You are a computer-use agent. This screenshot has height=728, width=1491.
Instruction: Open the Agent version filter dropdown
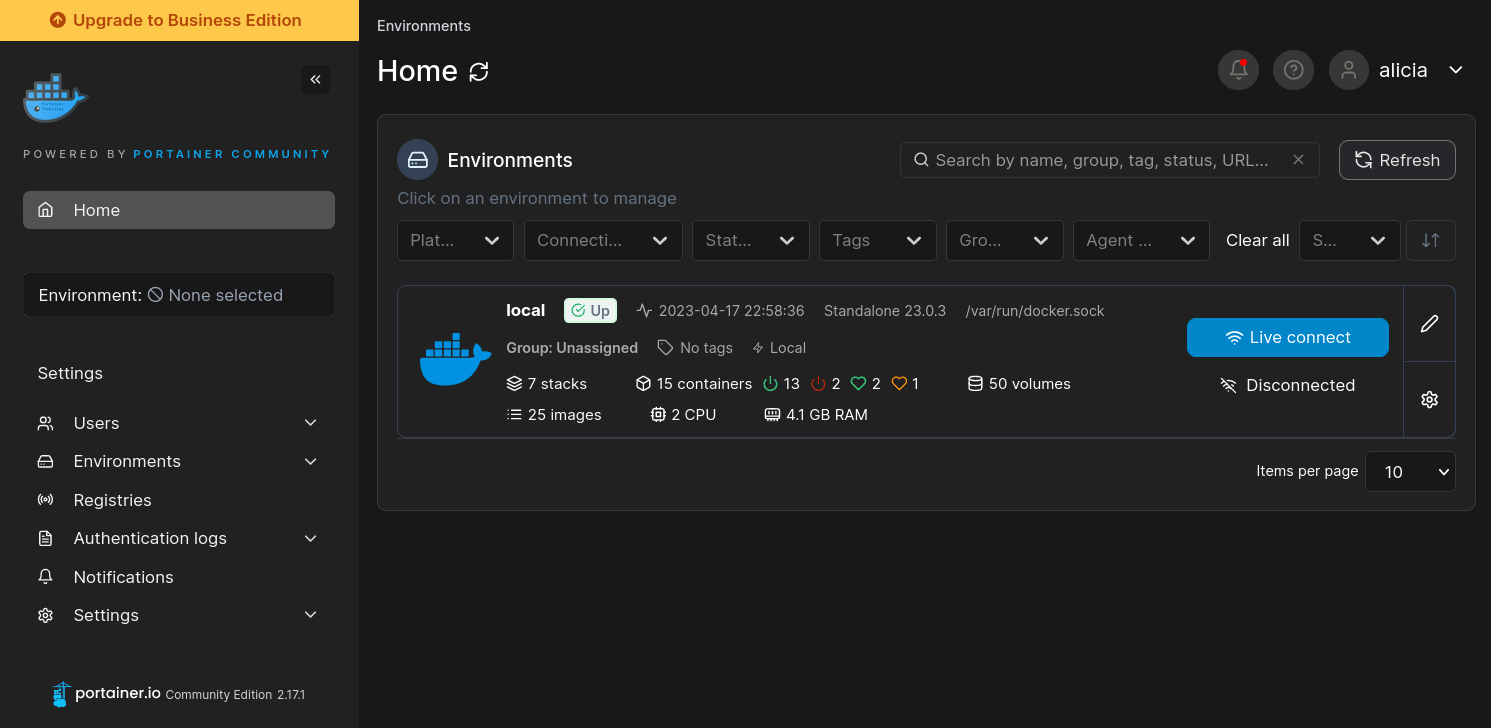(x=1141, y=241)
